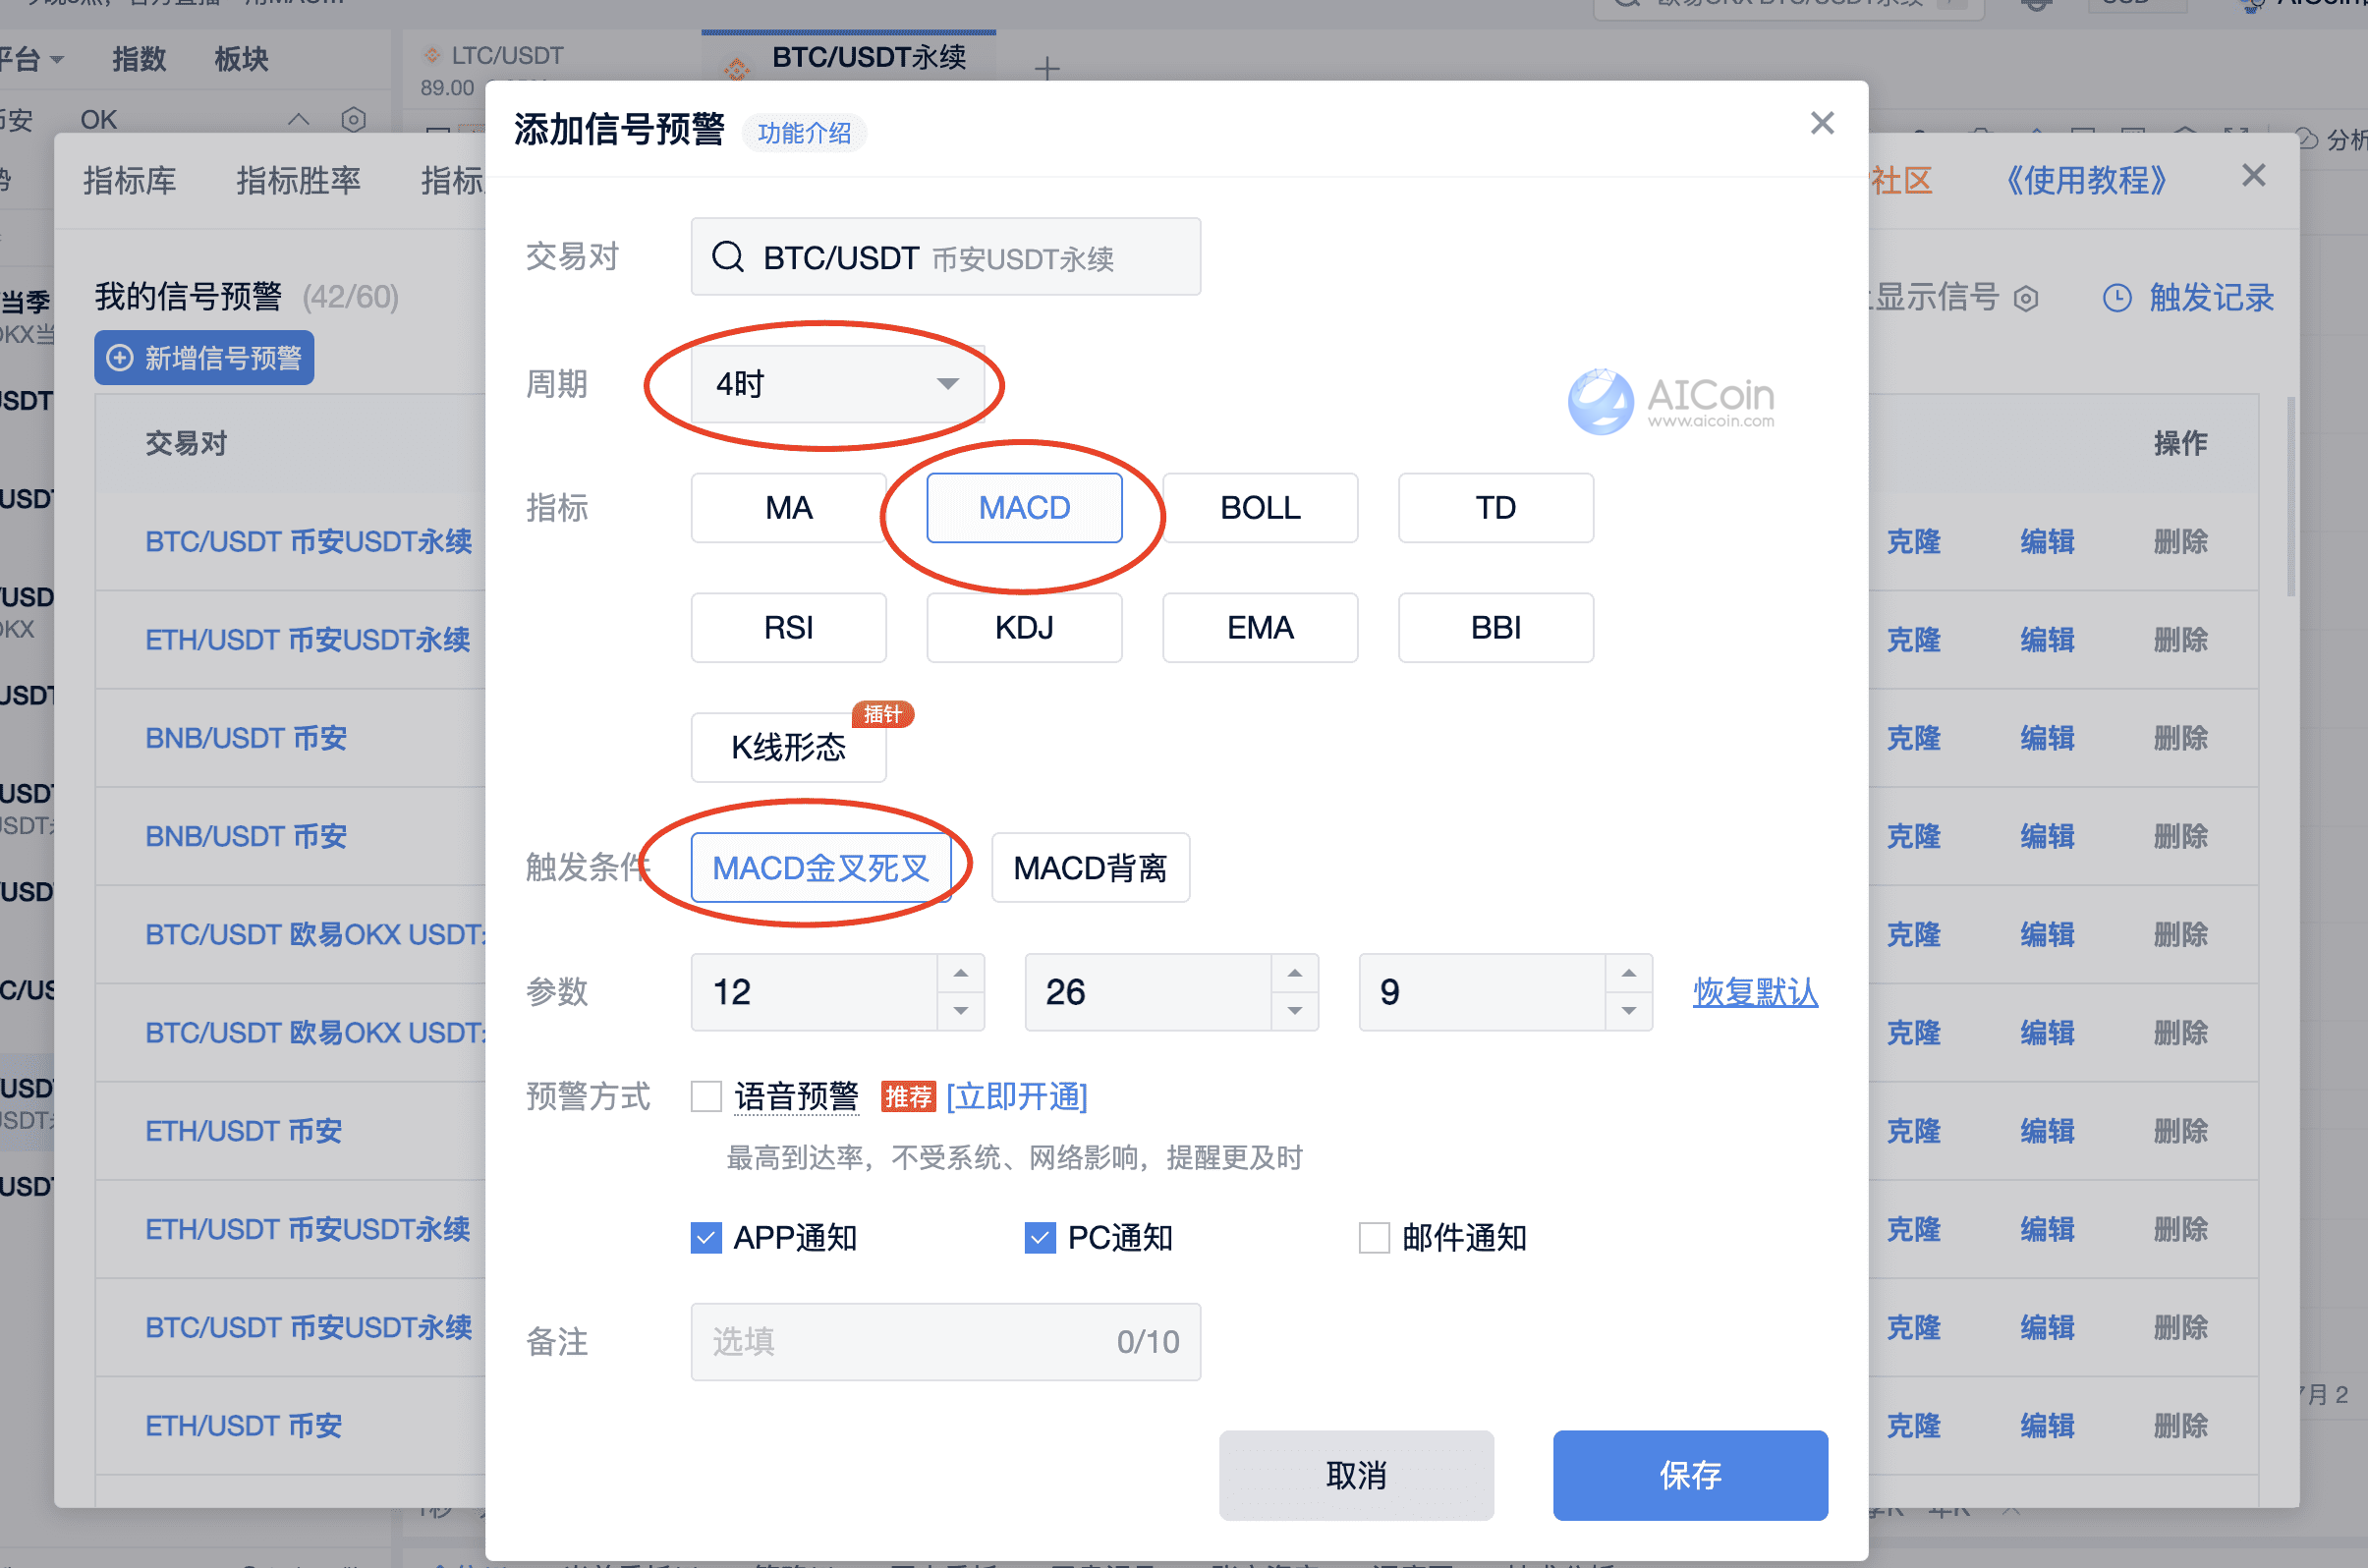Viewport: 2368px width, 1568px height.
Task: Click the trading pair search field
Action: (945, 257)
